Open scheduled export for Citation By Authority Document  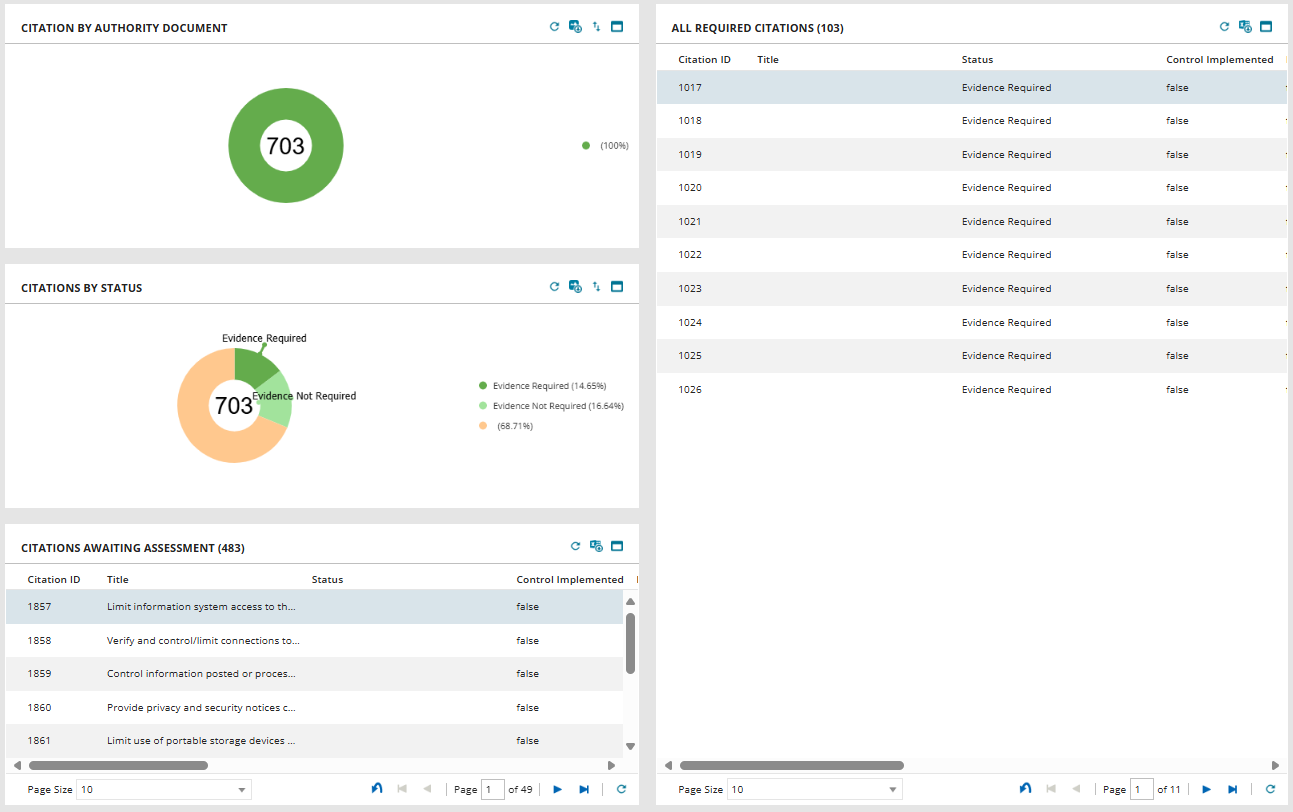coord(575,26)
